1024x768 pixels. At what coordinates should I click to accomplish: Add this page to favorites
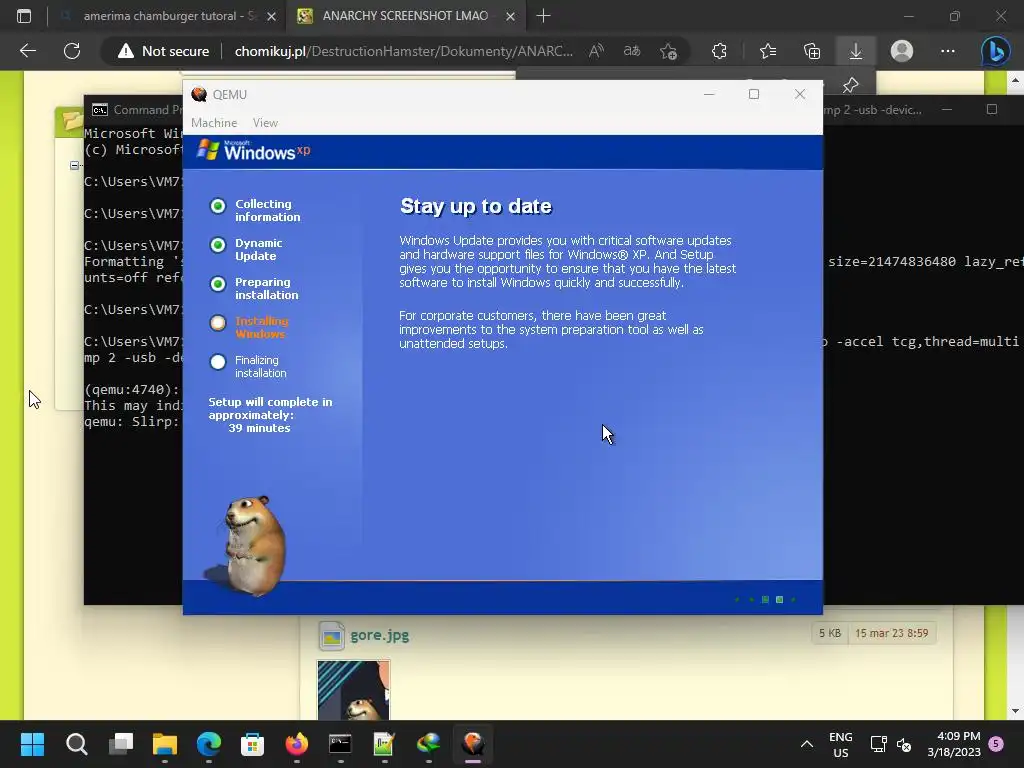tap(668, 51)
